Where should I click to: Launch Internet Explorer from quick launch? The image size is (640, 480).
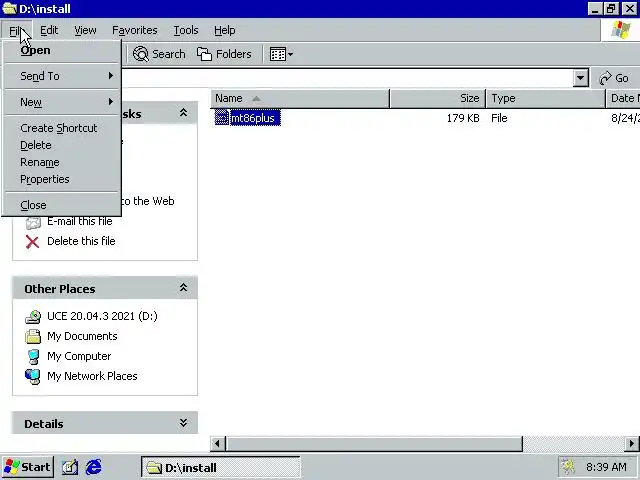coord(93,467)
